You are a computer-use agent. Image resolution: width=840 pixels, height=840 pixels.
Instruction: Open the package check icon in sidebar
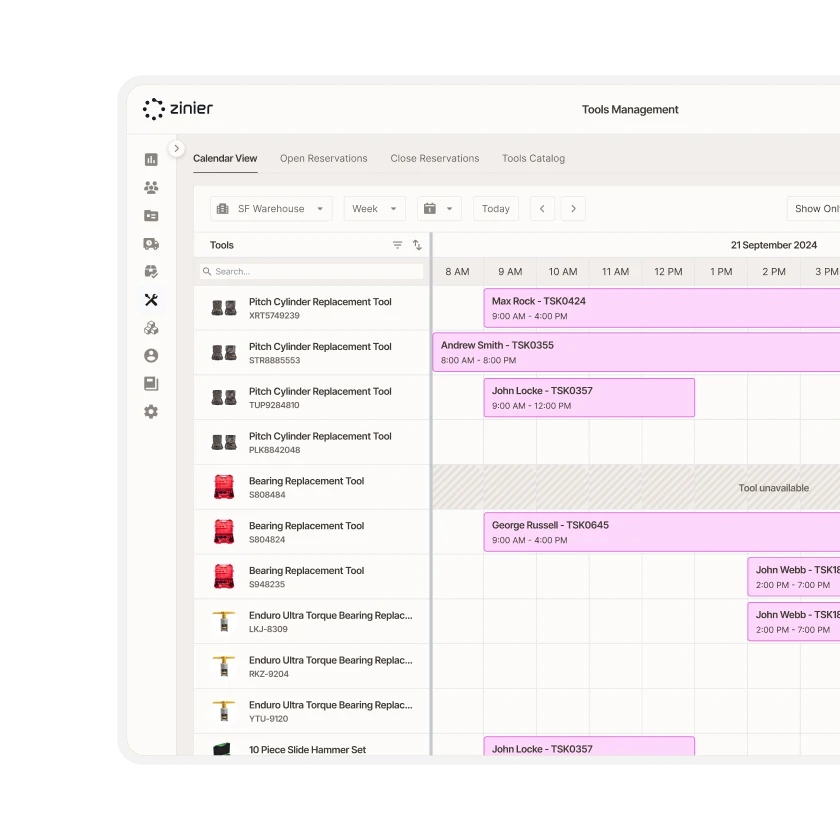click(x=151, y=272)
